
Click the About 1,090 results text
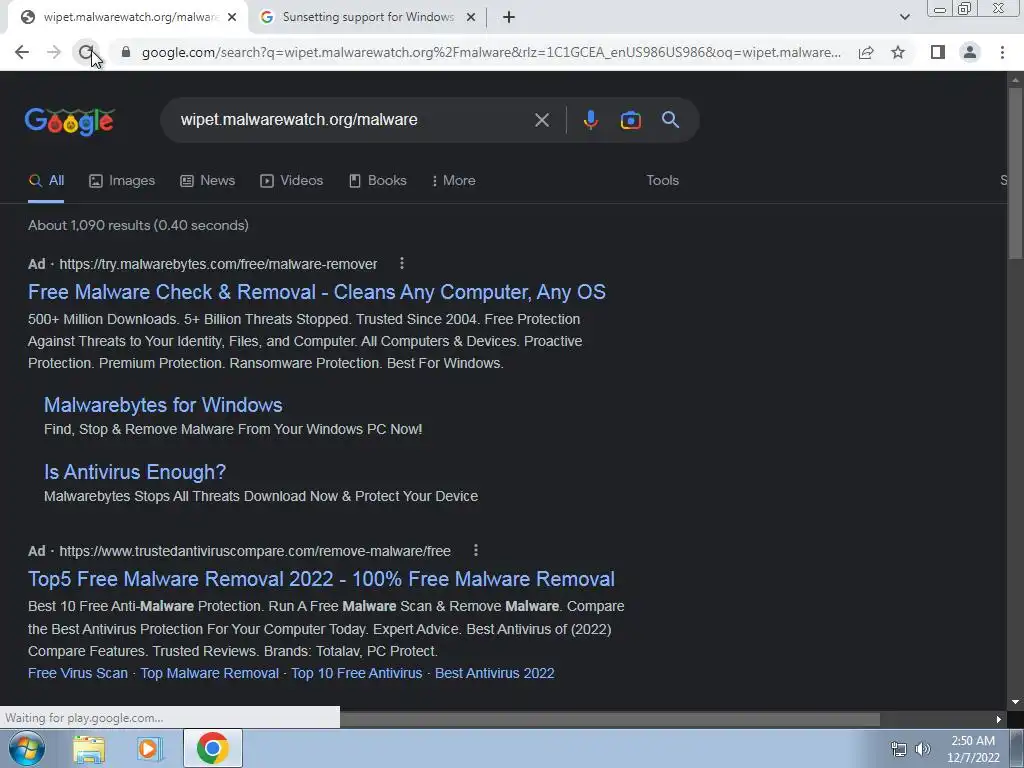(138, 225)
